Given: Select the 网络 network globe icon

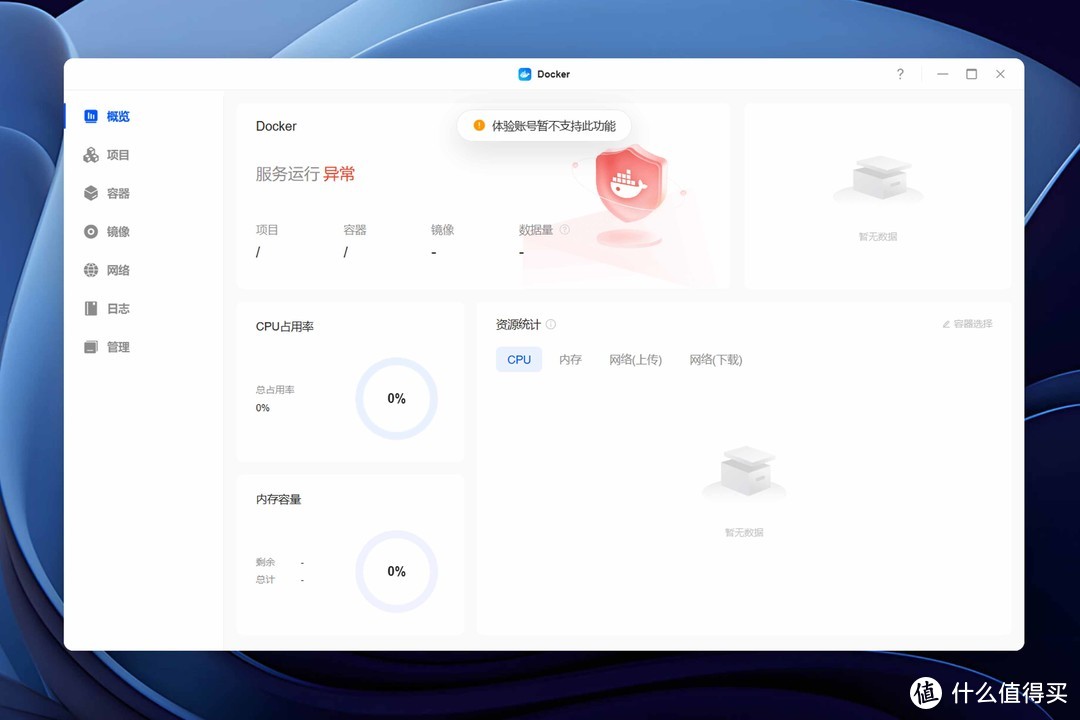Looking at the screenshot, I should click(x=92, y=270).
